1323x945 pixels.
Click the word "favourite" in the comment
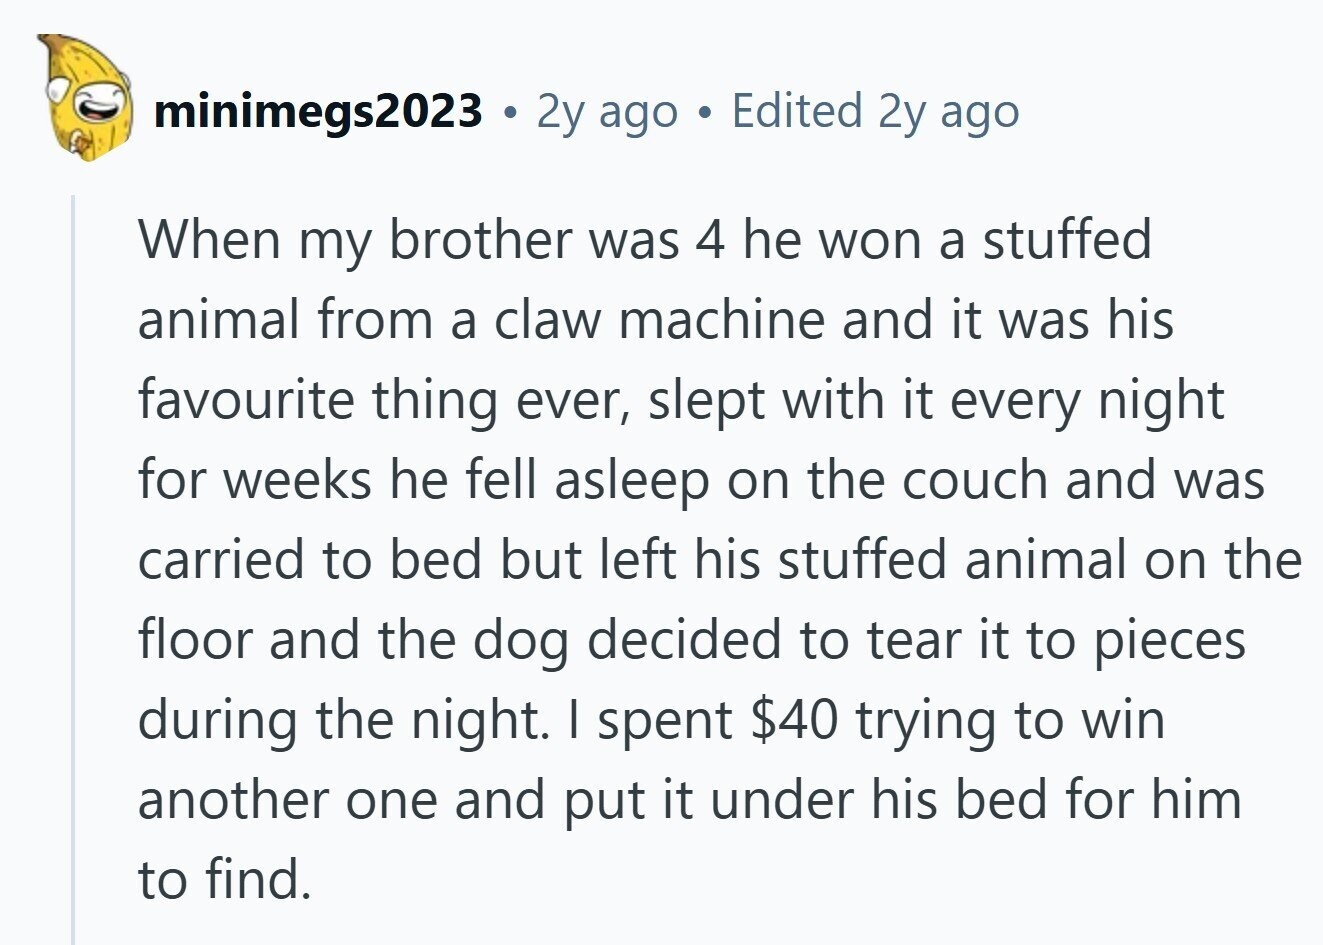246,401
